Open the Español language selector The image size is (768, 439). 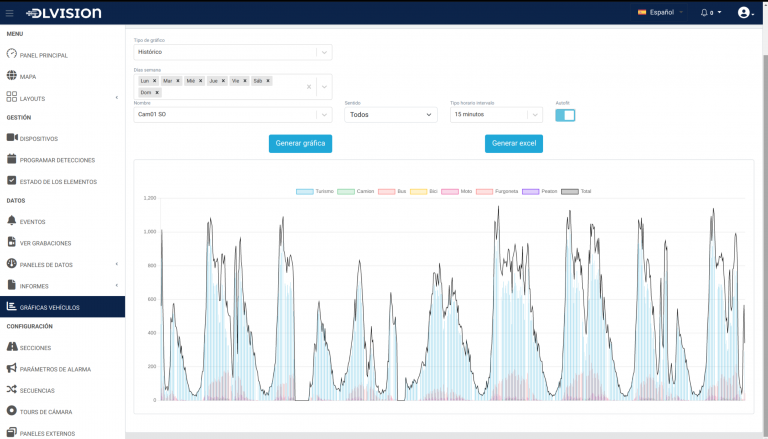(661, 12)
